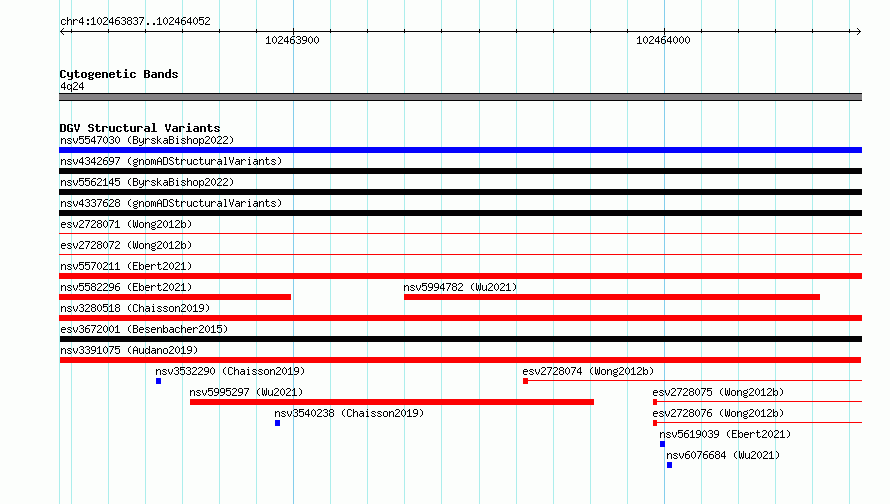Click the red nsv5582296 variant bar
The height and width of the screenshot is (504, 890).
pos(175,297)
